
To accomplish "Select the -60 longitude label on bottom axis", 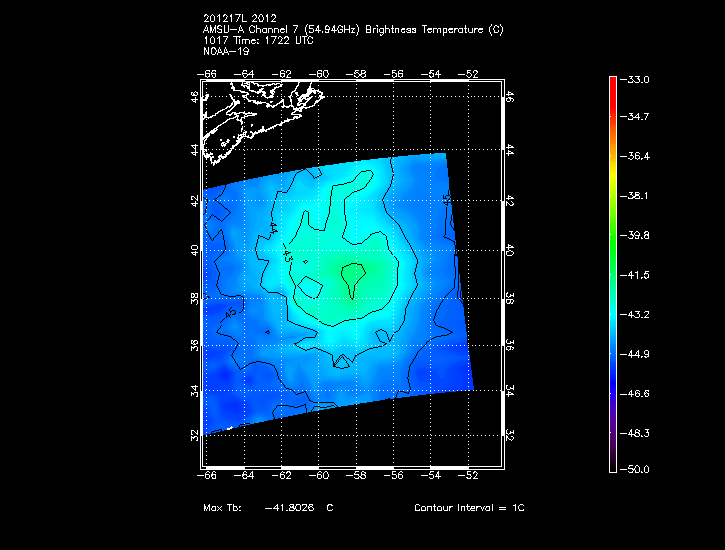I will point(319,476).
